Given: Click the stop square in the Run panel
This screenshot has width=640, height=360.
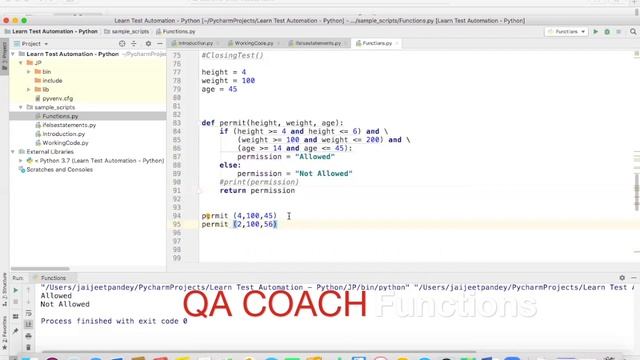Looking at the screenshot, I should 16,302.
